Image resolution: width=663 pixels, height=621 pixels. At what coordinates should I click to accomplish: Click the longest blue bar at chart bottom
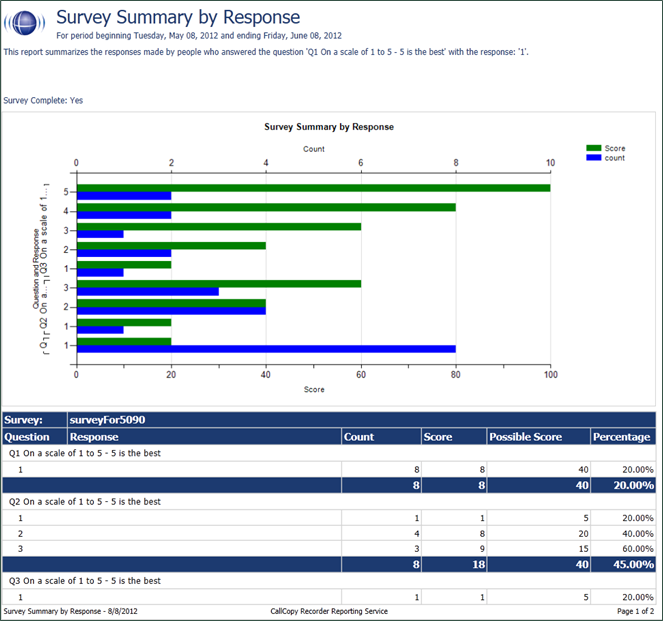(266, 349)
